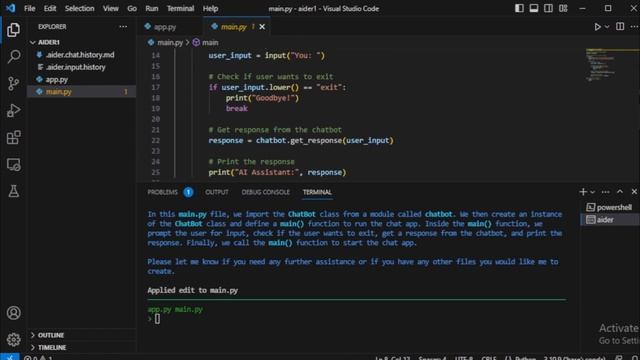Open the launch profile dropdown beside plus
This screenshot has width=640, height=360.
593,192
